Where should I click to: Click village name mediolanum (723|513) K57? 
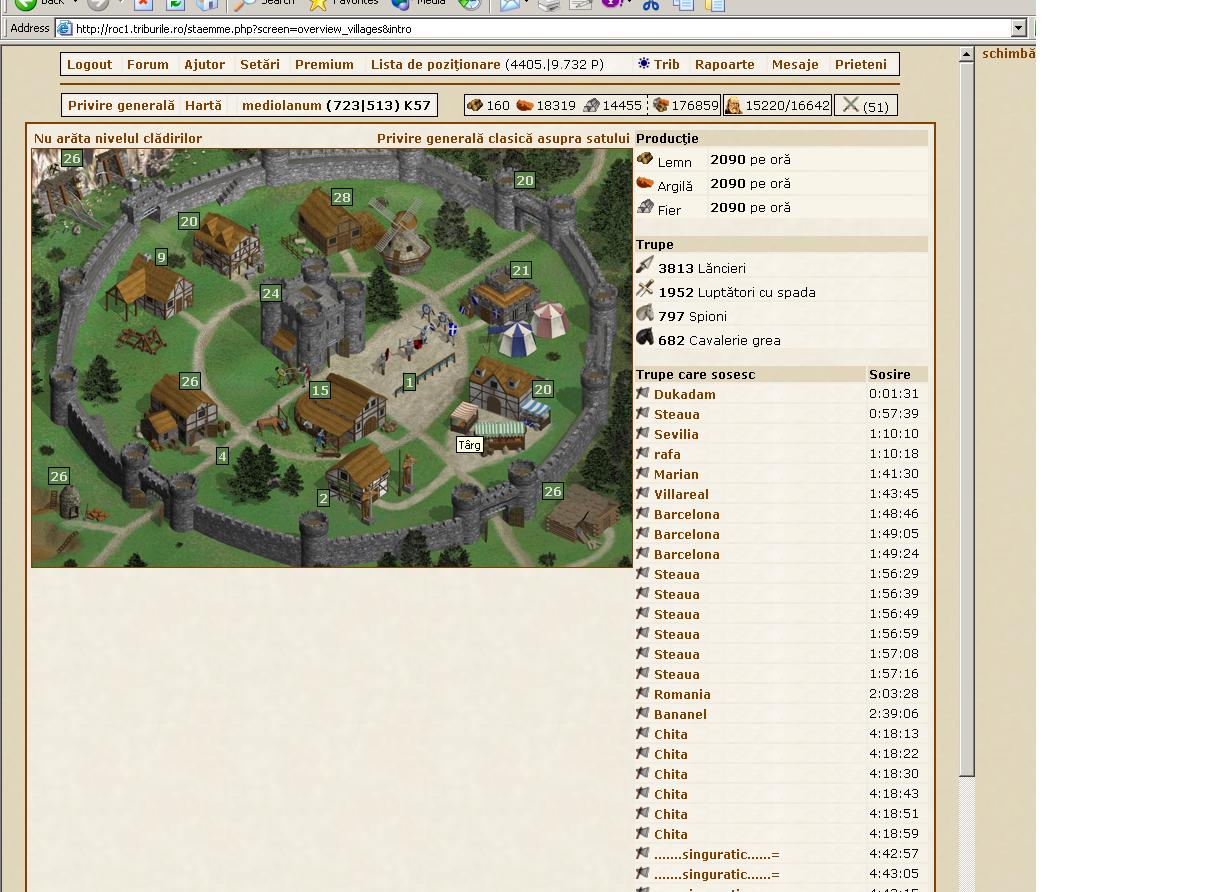pyautogui.click(x=336, y=105)
